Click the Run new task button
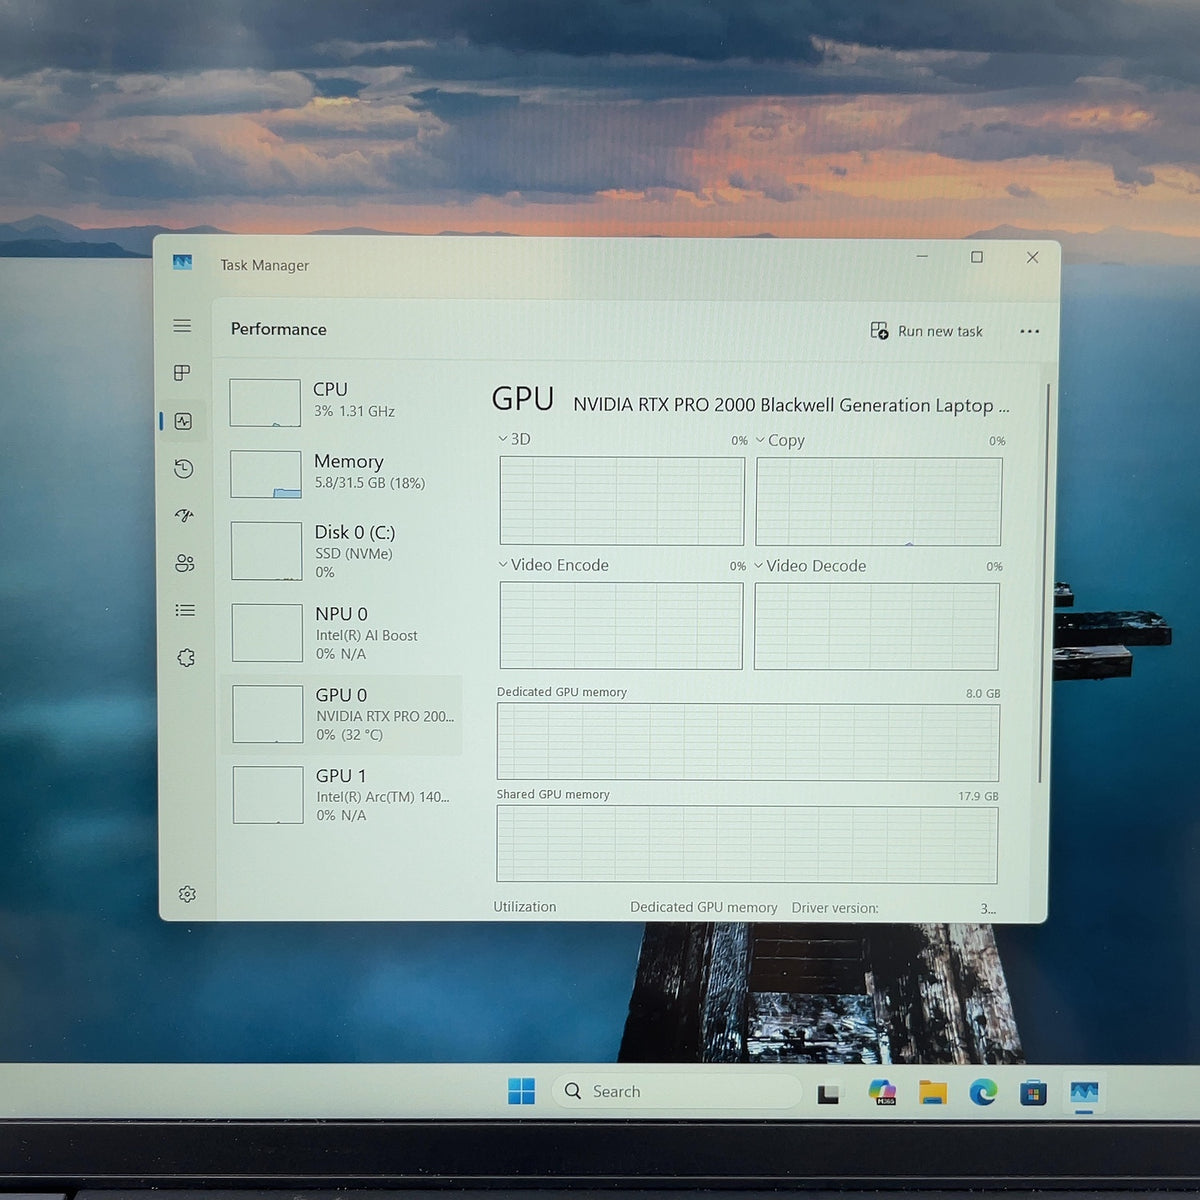 tap(927, 331)
